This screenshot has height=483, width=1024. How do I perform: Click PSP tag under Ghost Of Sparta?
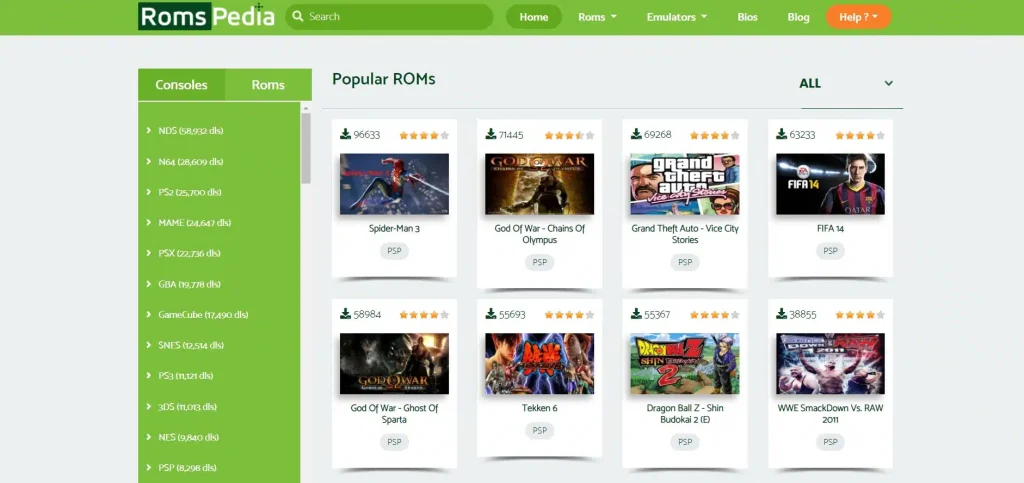coord(394,442)
